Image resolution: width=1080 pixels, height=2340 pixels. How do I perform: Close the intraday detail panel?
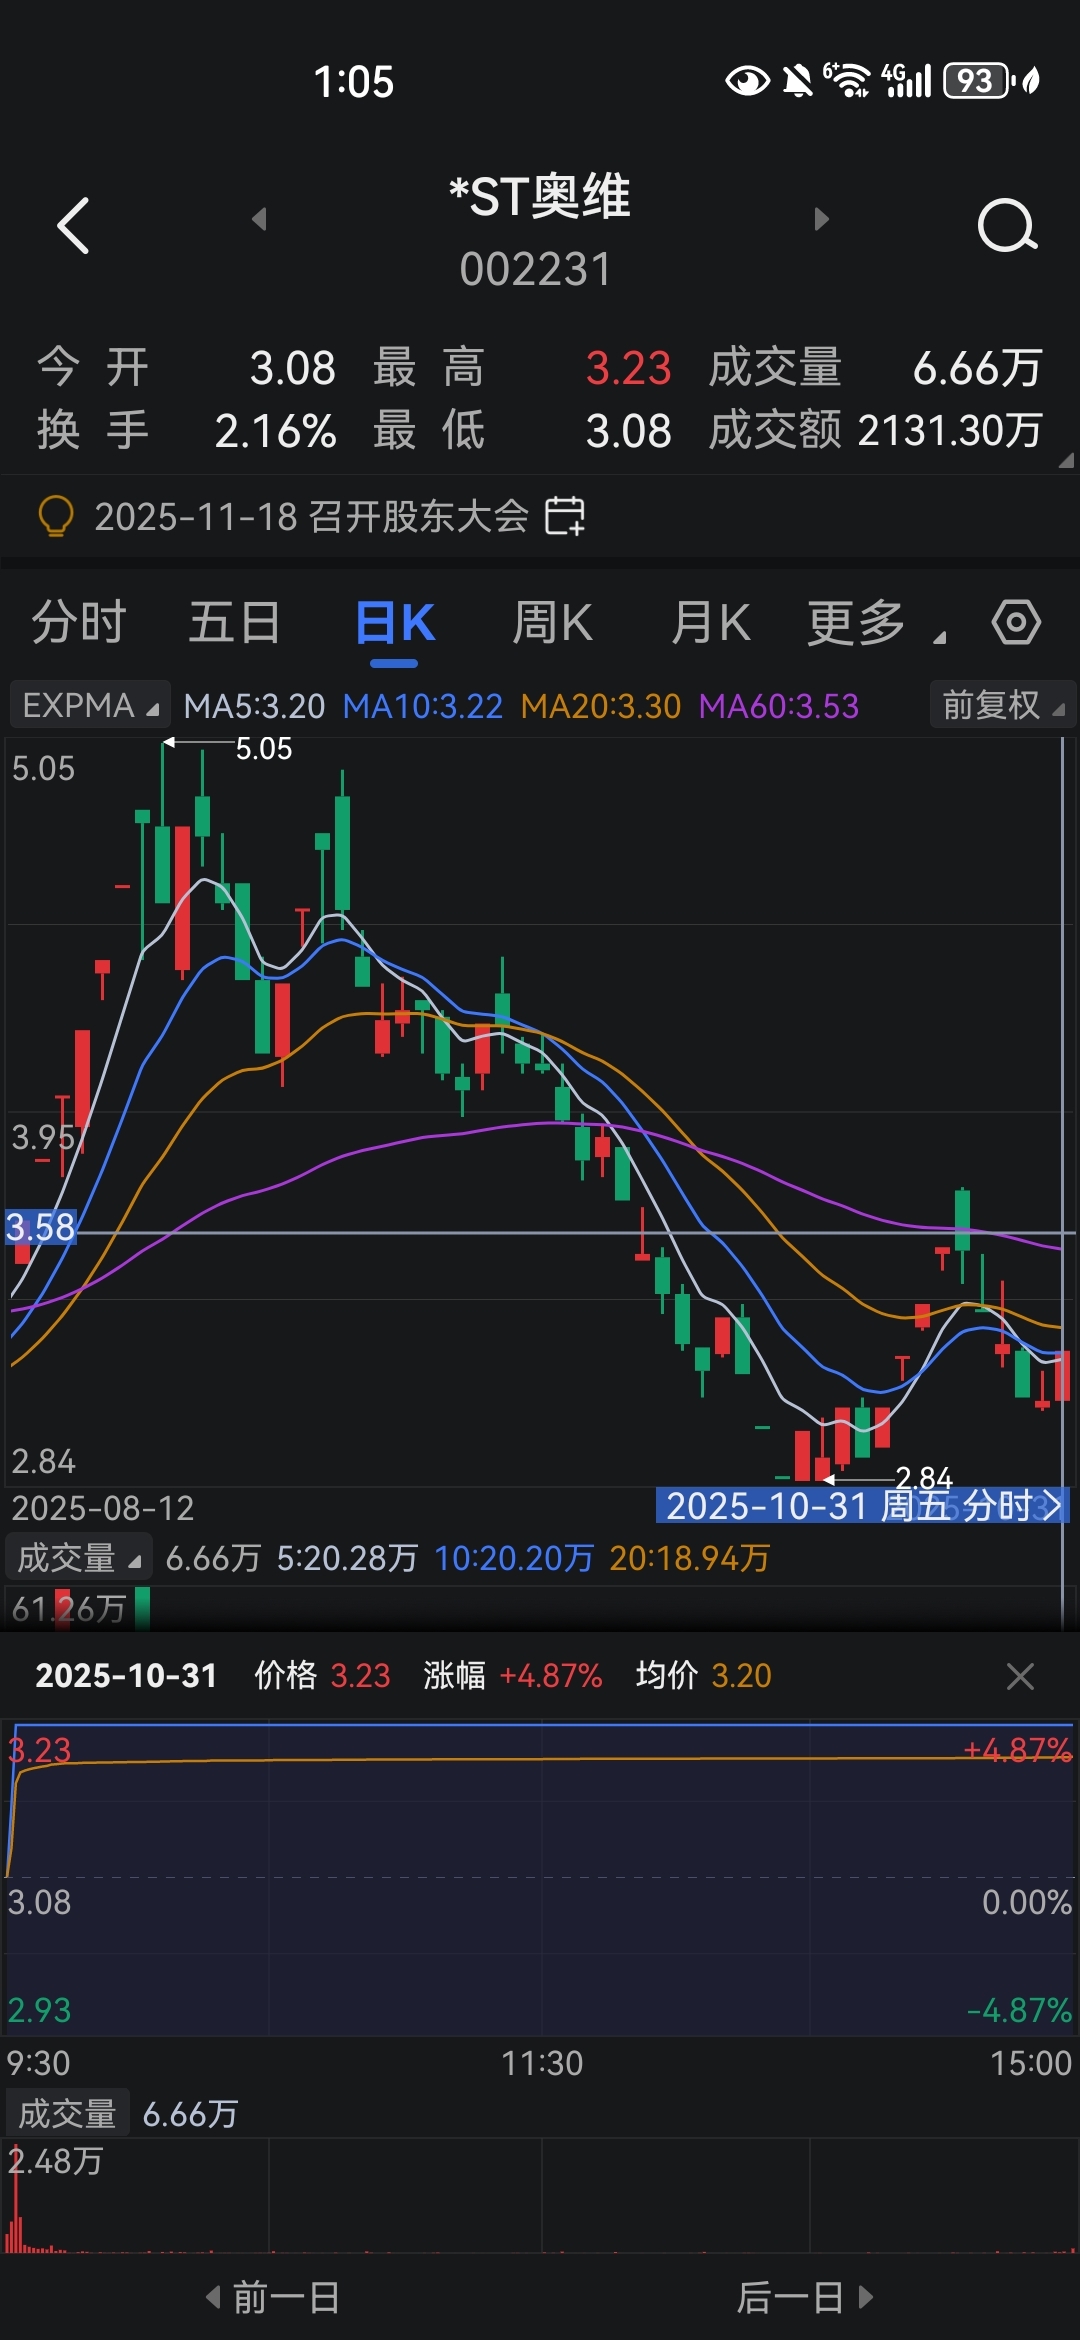point(1020,1676)
